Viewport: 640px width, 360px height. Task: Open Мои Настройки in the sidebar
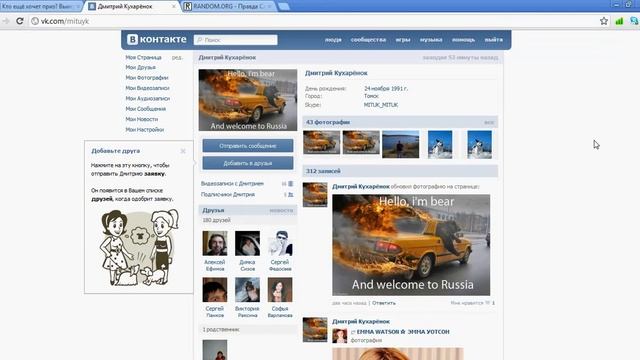(145, 129)
